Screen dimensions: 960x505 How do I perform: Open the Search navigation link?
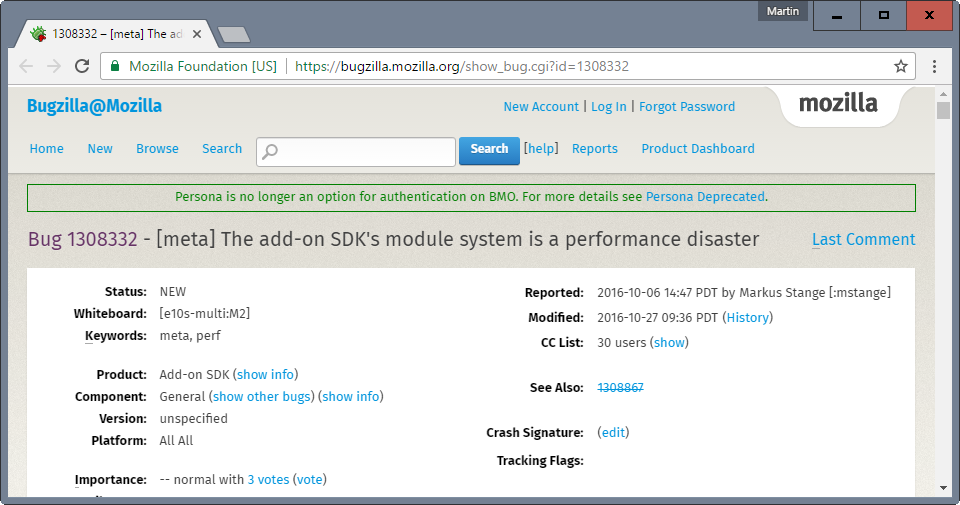point(222,149)
